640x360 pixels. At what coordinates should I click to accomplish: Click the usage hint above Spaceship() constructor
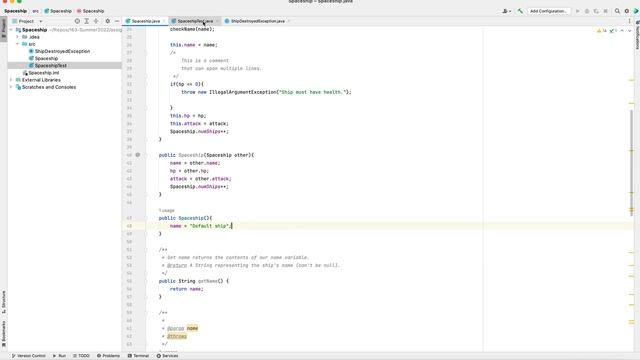click(167, 211)
